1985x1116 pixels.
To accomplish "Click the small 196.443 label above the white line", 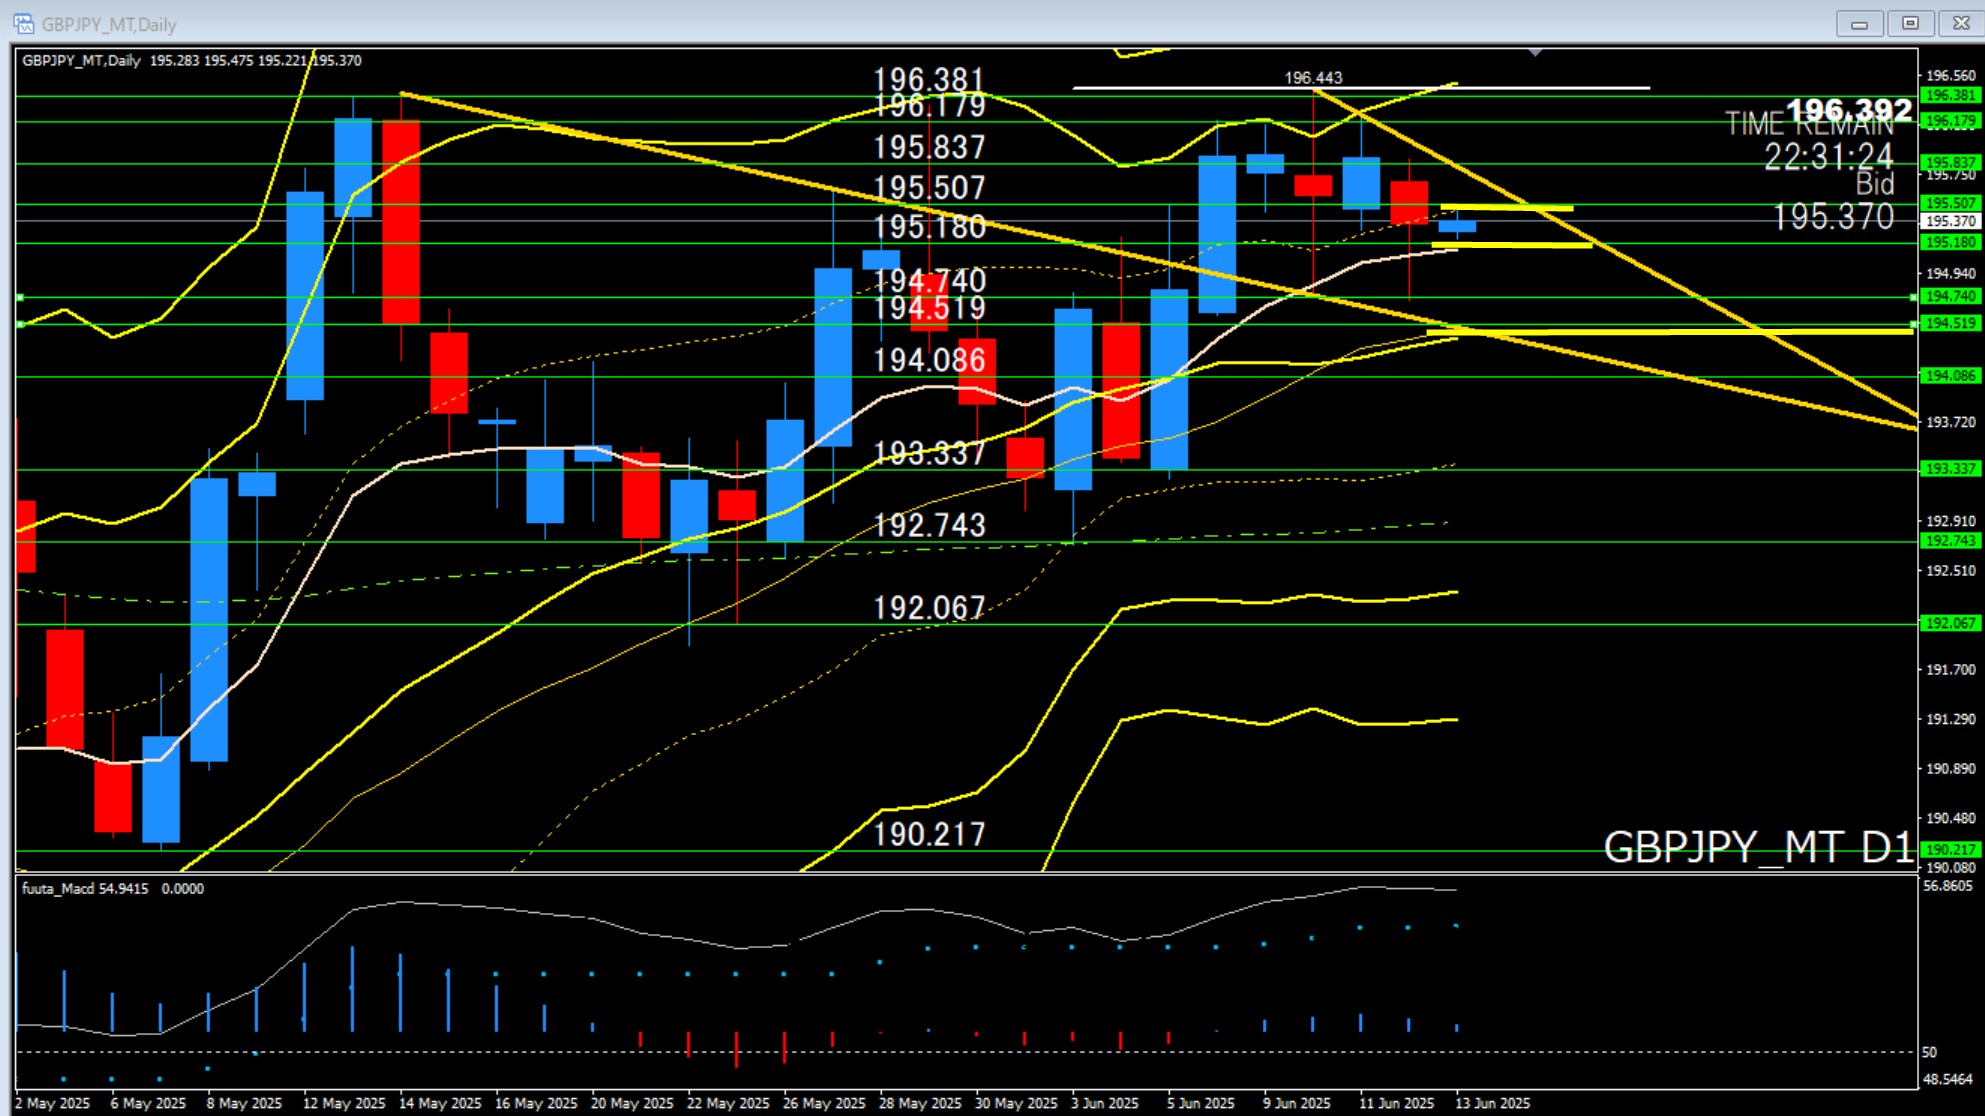I will (1313, 78).
